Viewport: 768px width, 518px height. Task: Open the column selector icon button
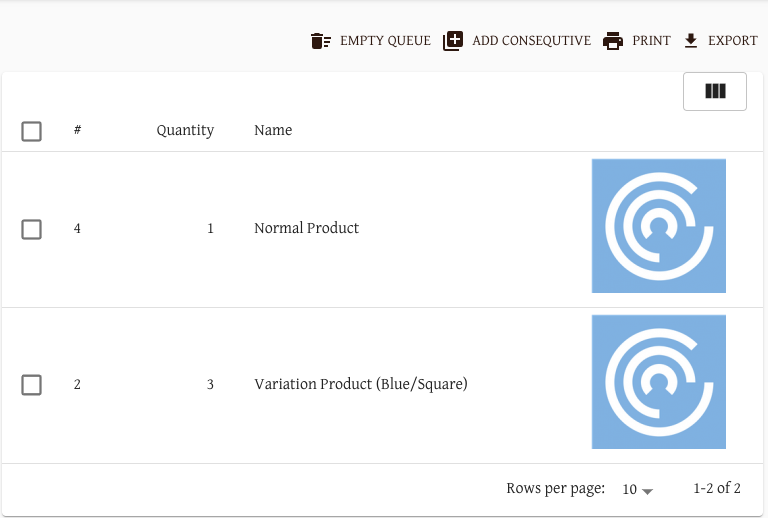[715, 91]
